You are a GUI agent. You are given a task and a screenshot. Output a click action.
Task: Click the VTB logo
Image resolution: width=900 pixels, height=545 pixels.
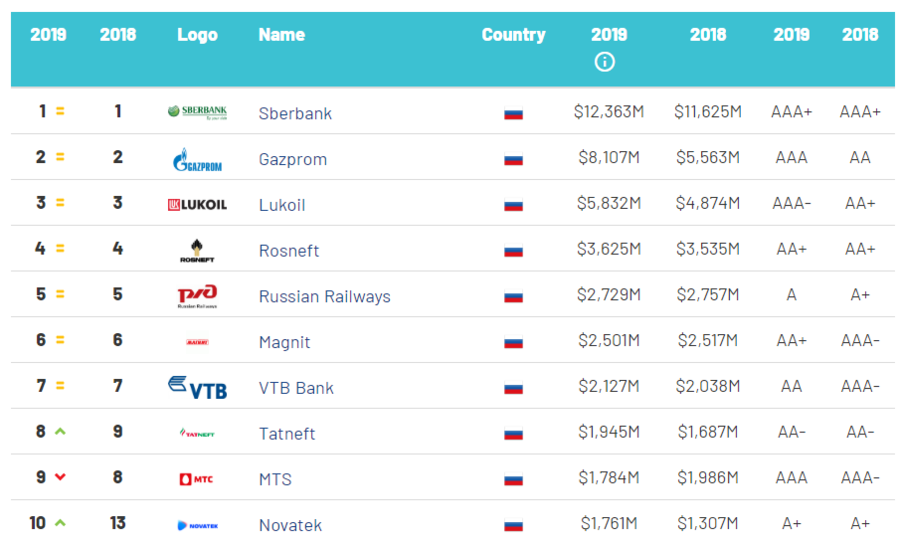tap(197, 387)
